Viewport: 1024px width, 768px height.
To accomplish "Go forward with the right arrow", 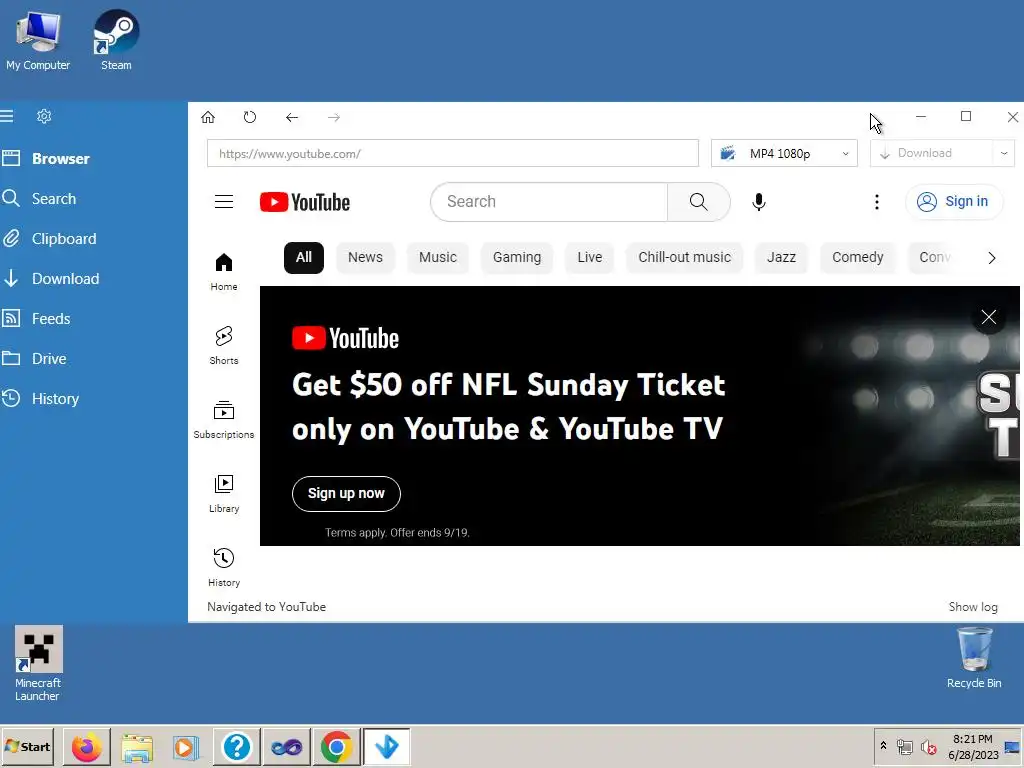I will 334,118.
